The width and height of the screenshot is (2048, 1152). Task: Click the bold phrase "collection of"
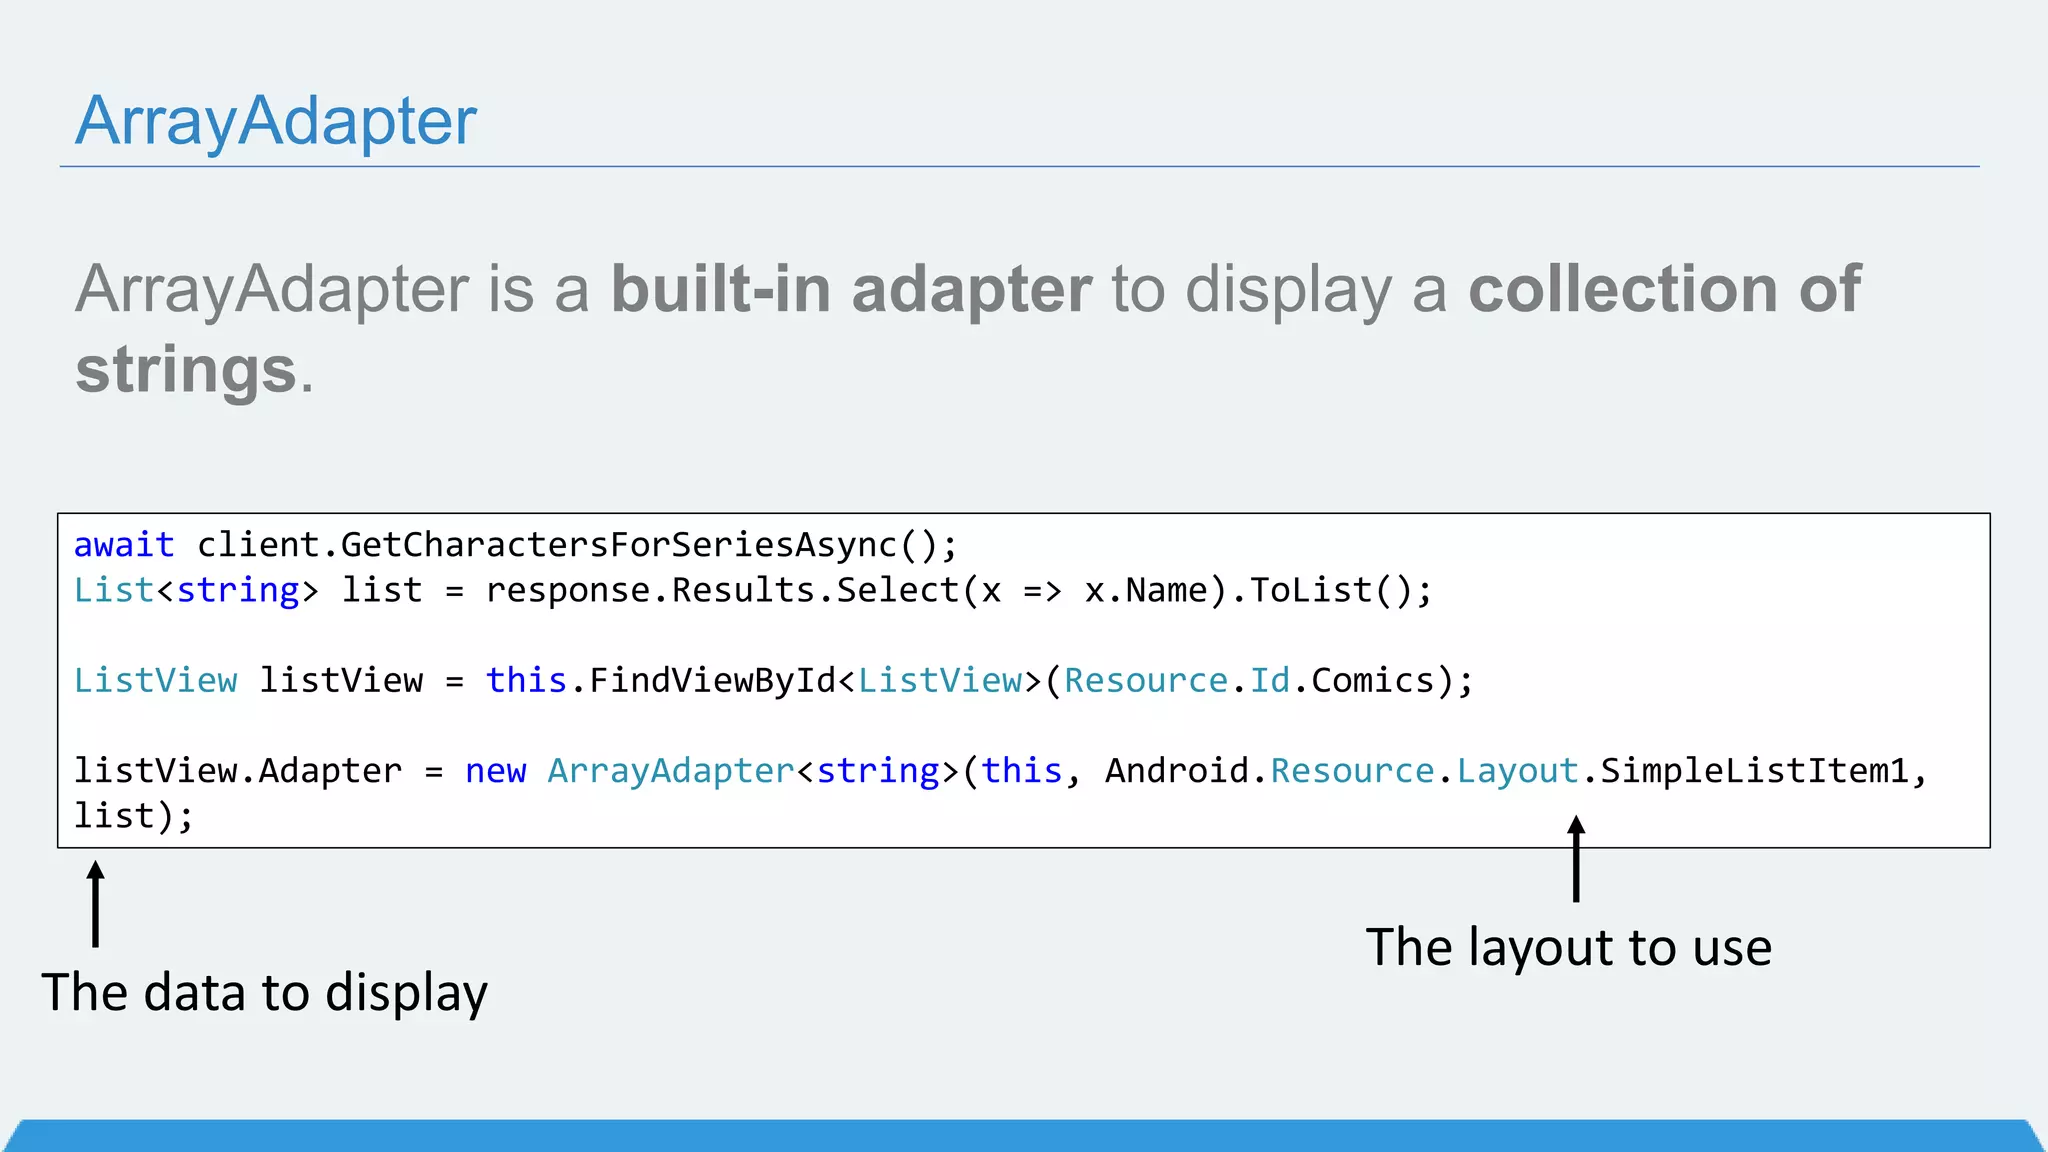click(x=1664, y=289)
